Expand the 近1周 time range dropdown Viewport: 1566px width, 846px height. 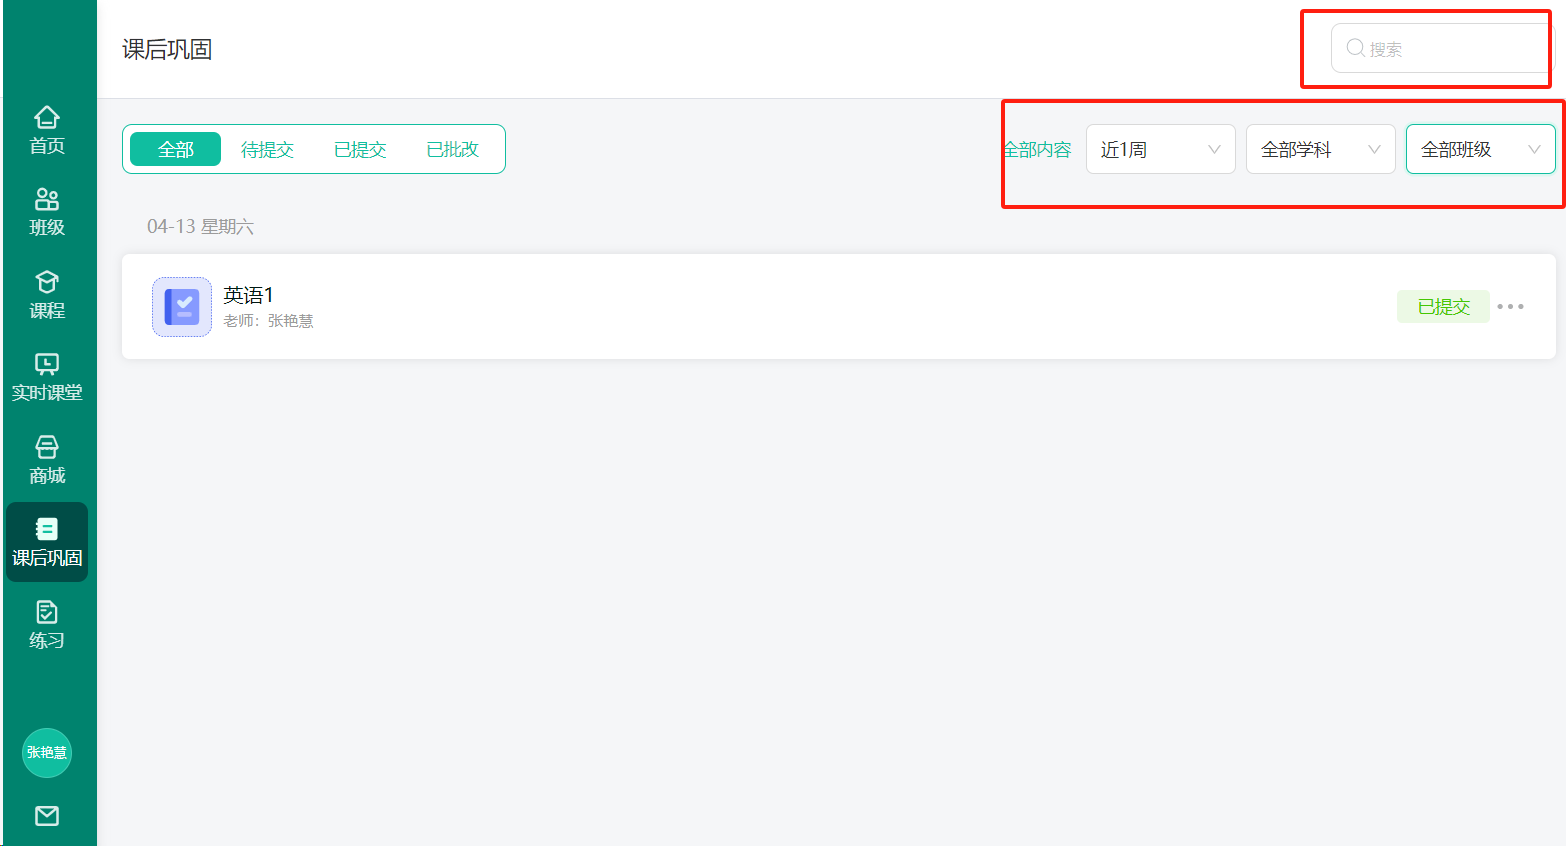[x=1161, y=149]
